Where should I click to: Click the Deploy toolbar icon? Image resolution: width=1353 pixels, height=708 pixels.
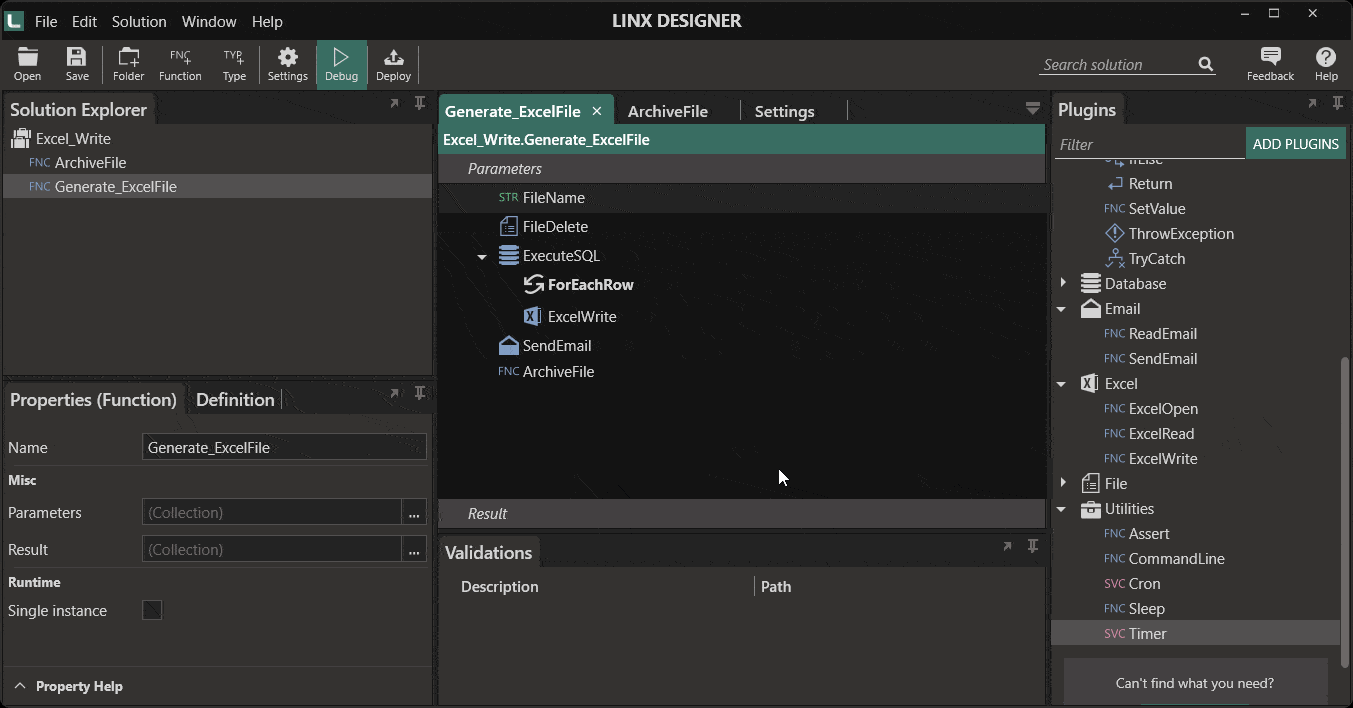tap(393, 64)
